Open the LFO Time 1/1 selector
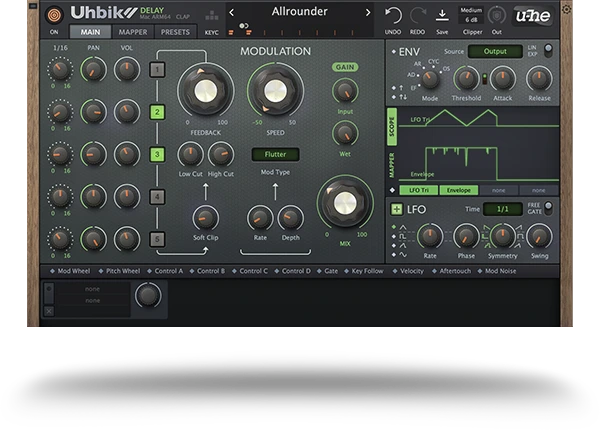600x430 pixels. click(x=502, y=209)
